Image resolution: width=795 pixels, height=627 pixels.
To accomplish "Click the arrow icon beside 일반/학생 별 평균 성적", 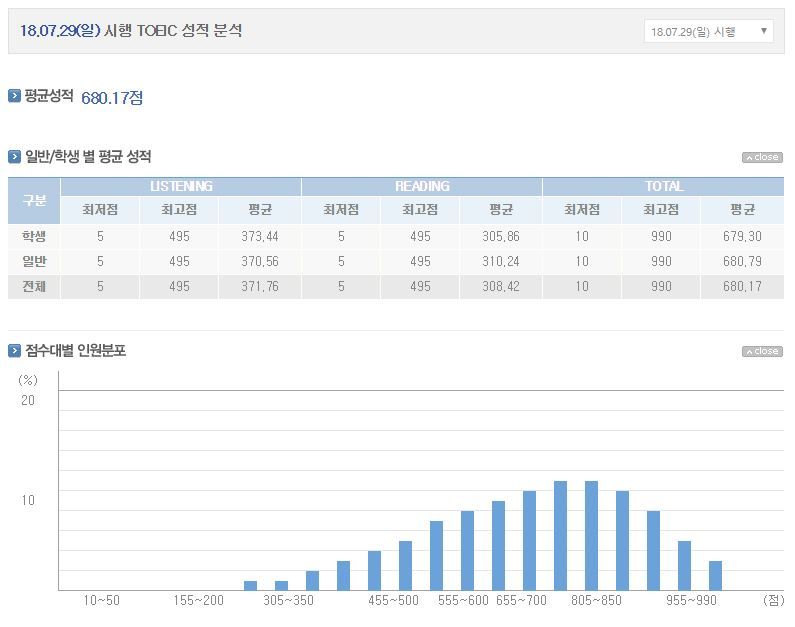I will click(x=14, y=156).
